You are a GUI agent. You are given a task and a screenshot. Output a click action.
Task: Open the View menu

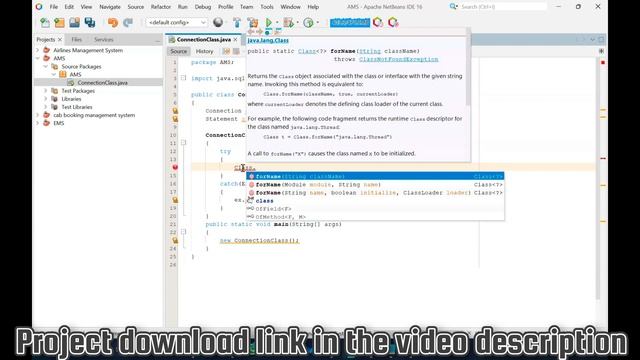(86, 7)
